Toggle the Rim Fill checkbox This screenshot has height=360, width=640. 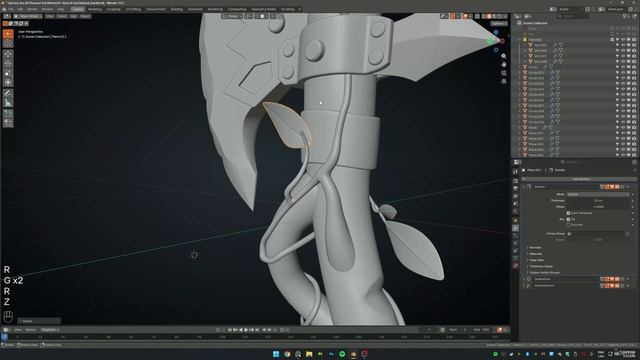point(568,219)
